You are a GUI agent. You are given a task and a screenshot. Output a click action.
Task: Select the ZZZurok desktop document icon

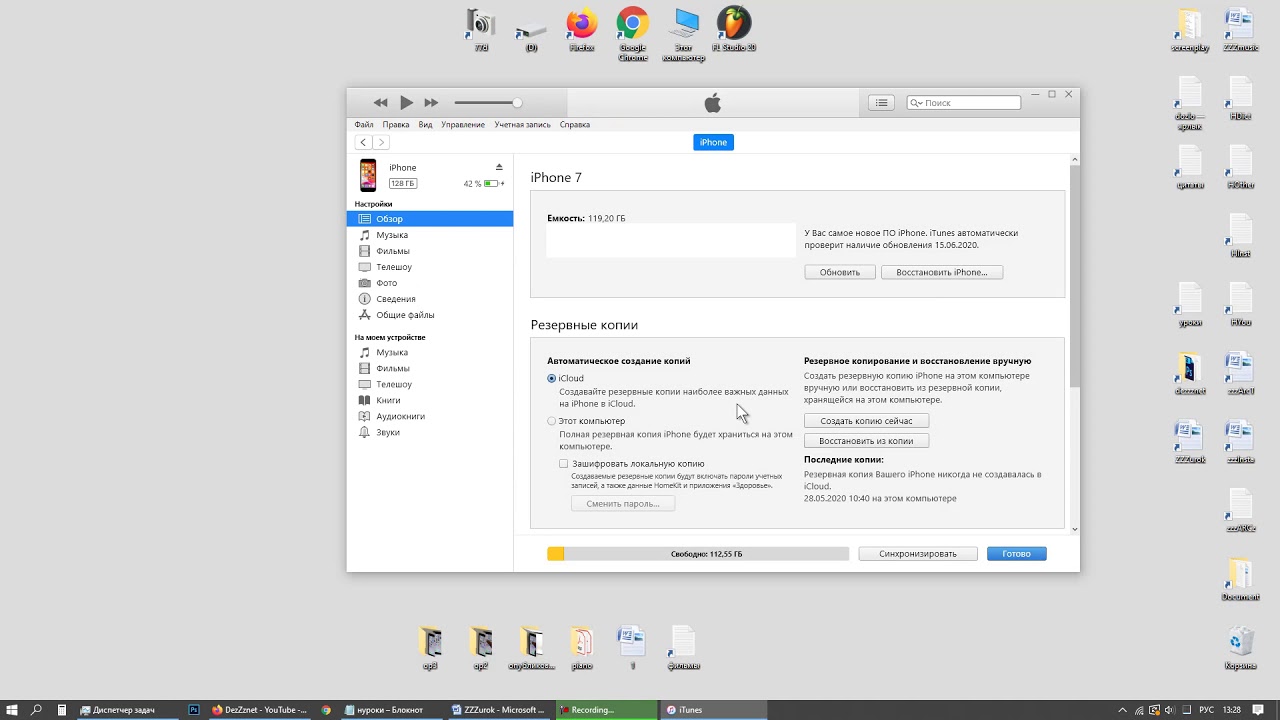(x=1190, y=442)
